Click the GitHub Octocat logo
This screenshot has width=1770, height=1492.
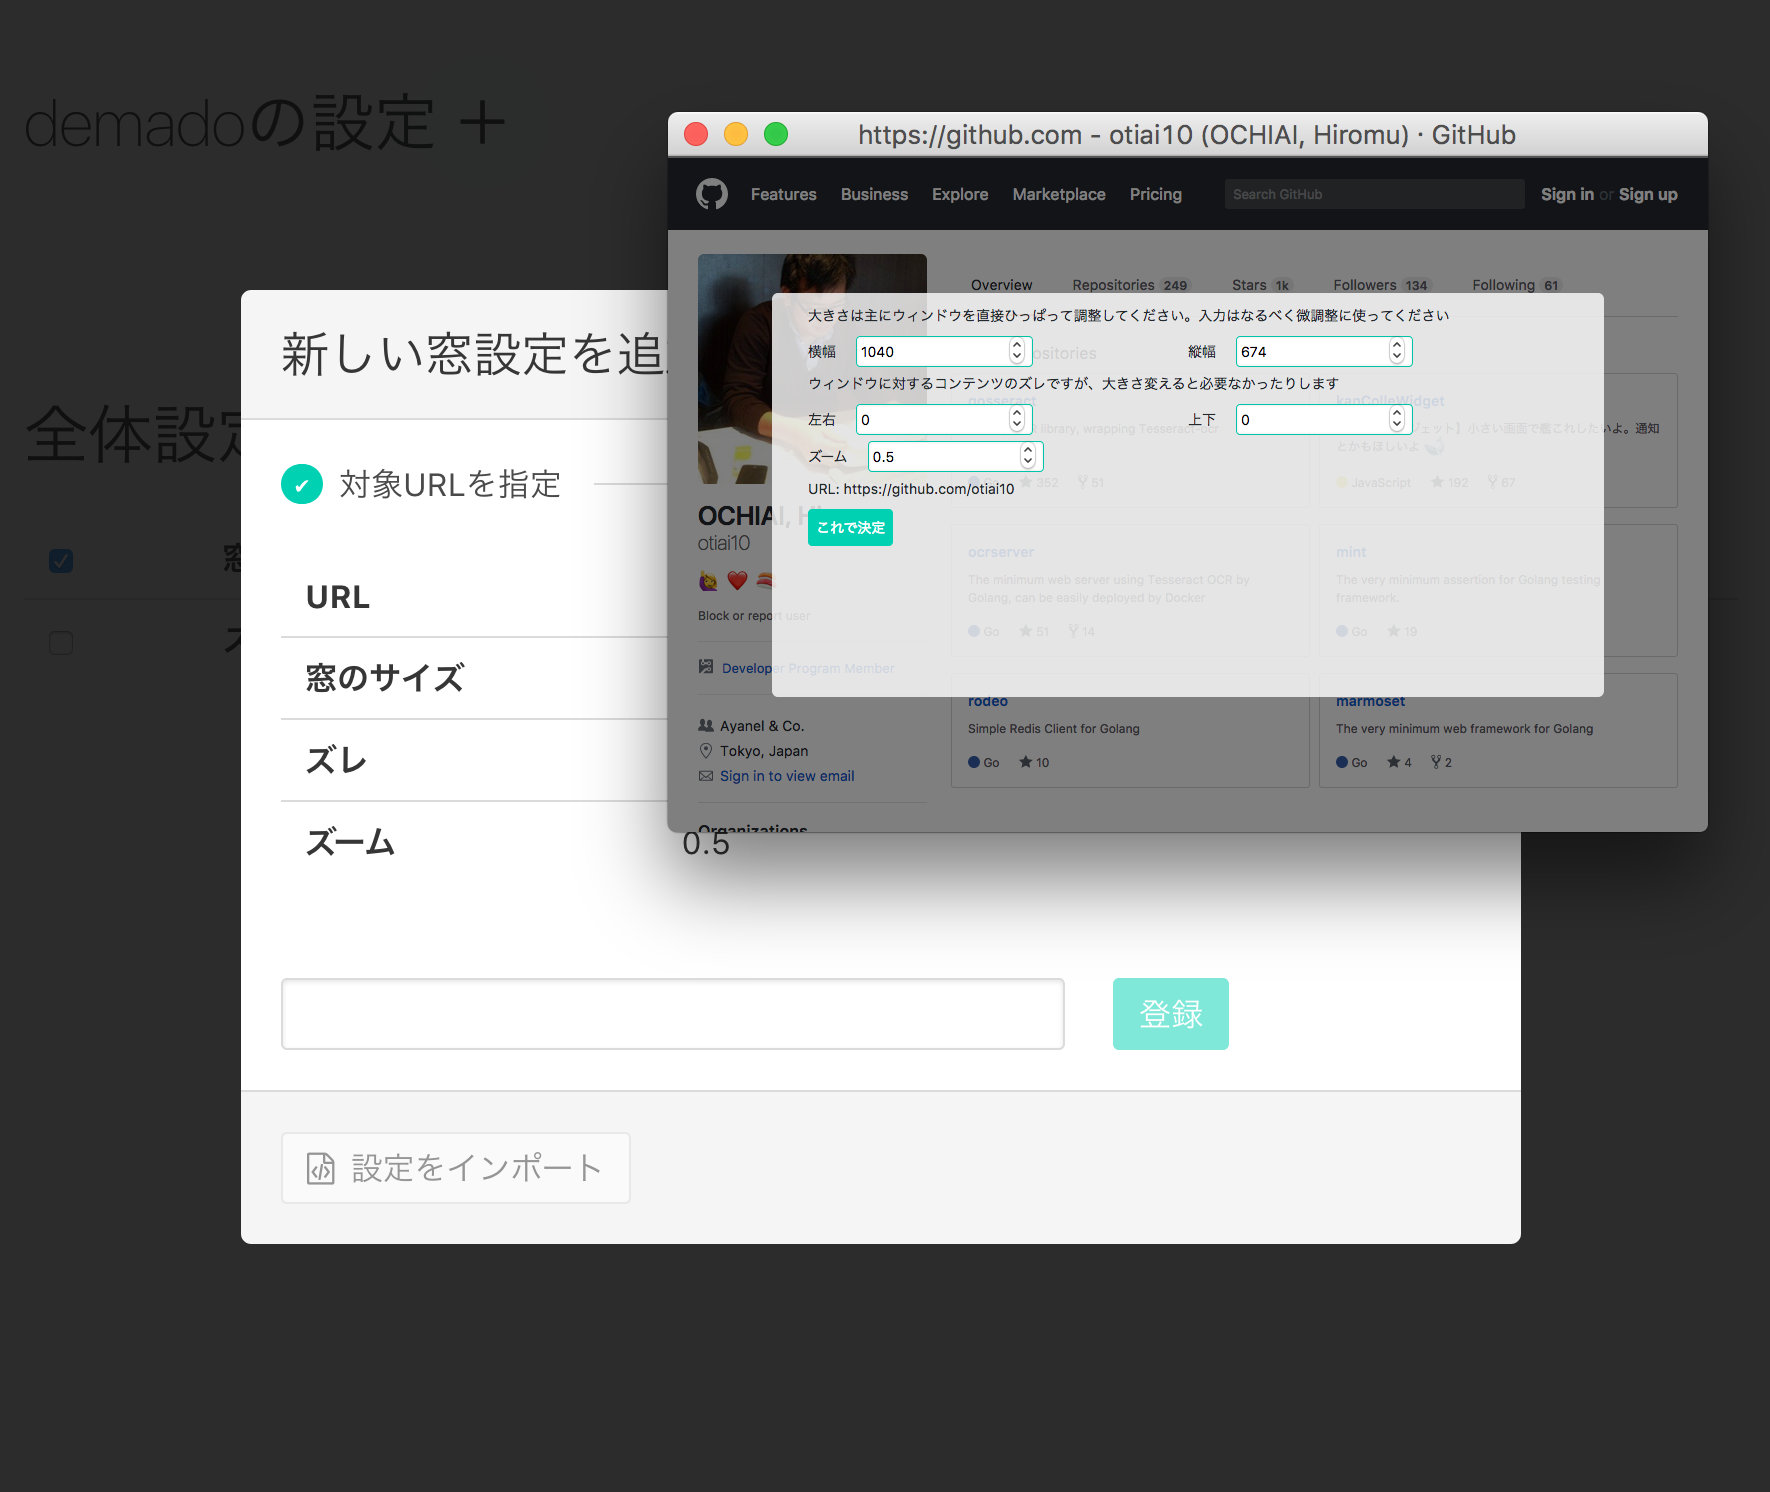pyautogui.click(x=712, y=193)
